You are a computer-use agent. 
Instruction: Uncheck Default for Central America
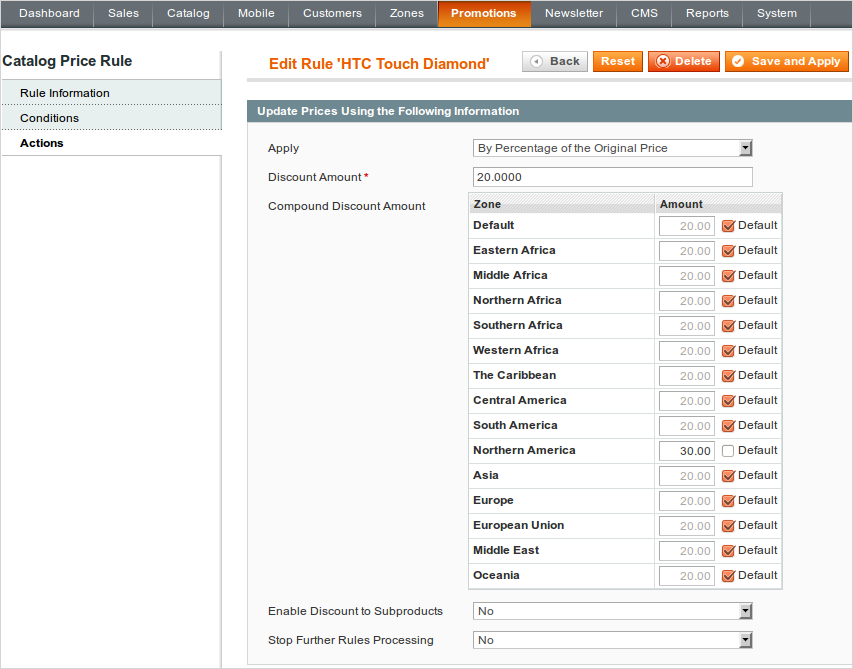pos(728,401)
